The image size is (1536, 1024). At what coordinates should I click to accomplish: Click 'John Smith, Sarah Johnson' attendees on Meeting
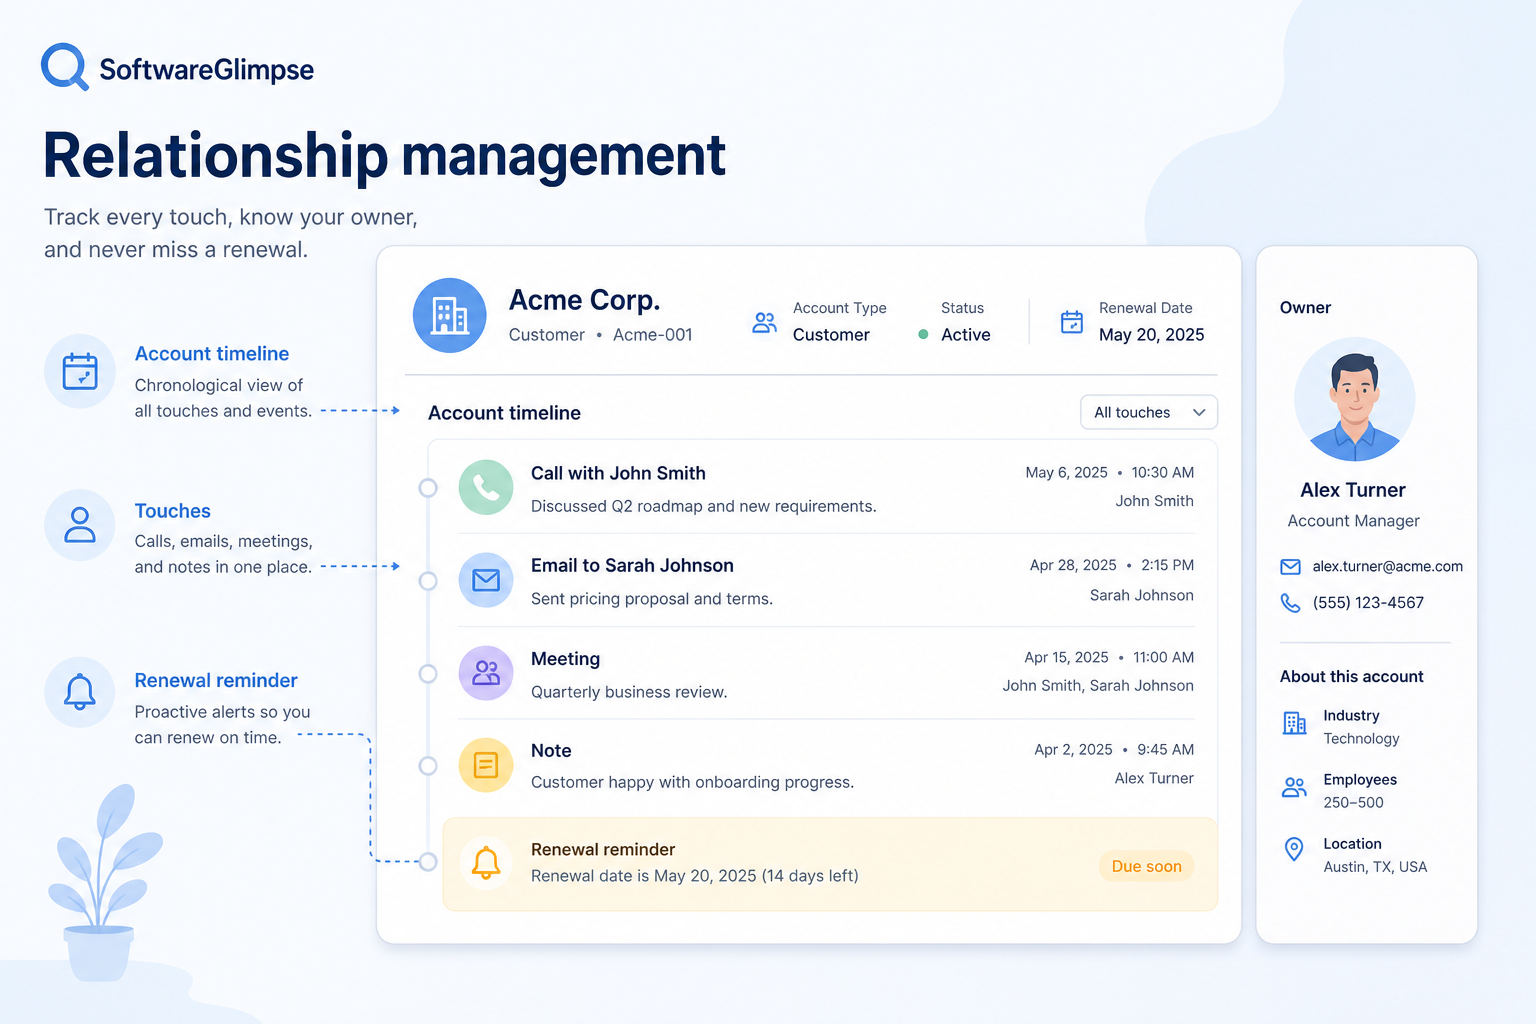(1098, 685)
